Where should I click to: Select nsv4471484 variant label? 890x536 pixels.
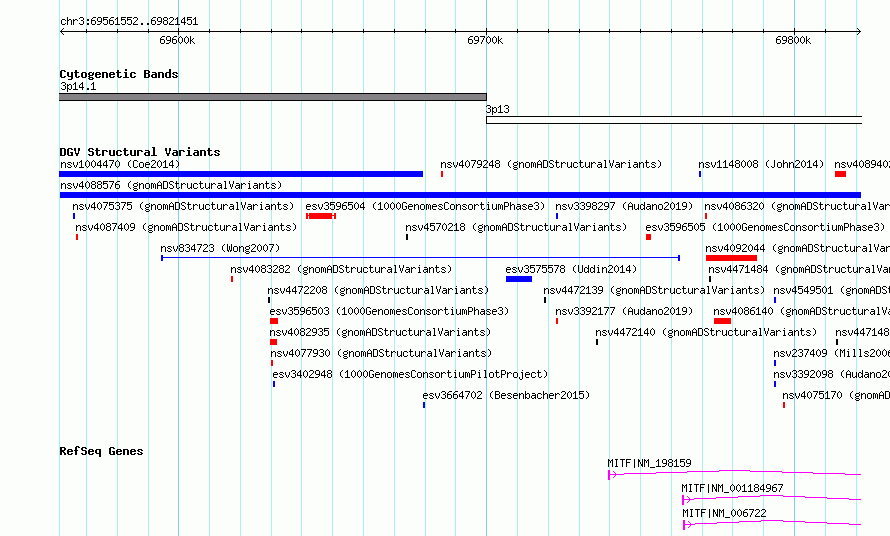799,269
